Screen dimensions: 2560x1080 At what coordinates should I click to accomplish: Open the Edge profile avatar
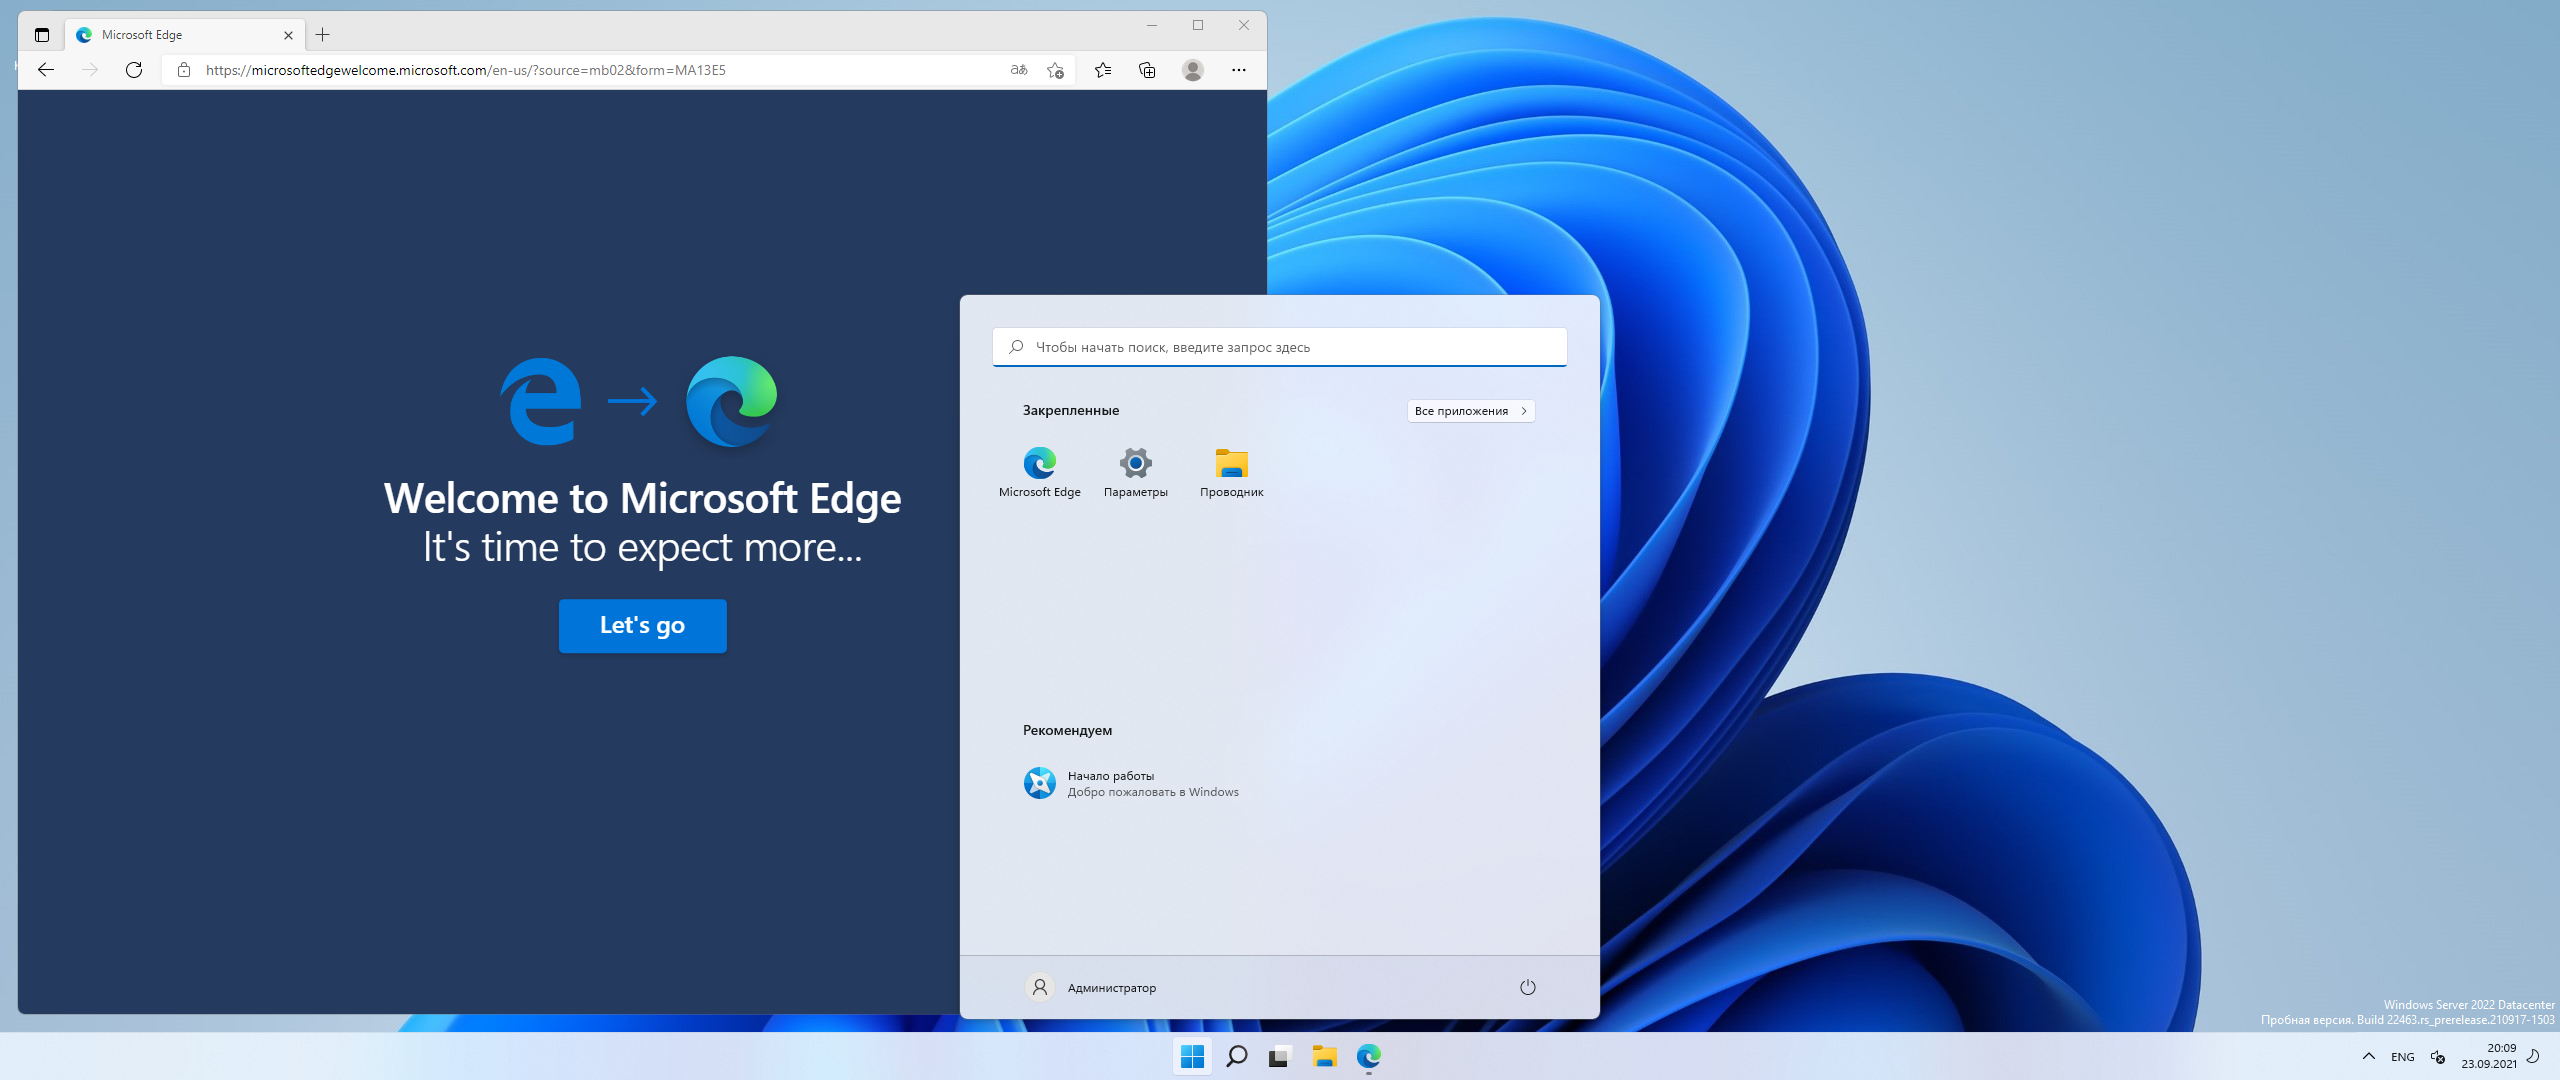tap(1193, 70)
